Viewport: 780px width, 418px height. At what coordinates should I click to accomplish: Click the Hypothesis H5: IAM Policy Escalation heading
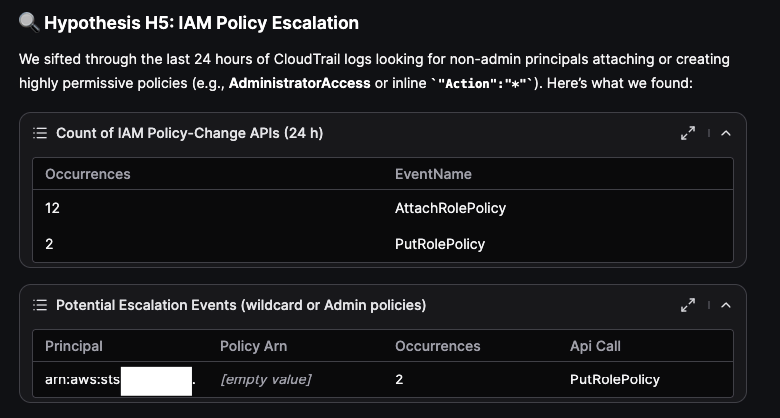click(x=201, y=23)
